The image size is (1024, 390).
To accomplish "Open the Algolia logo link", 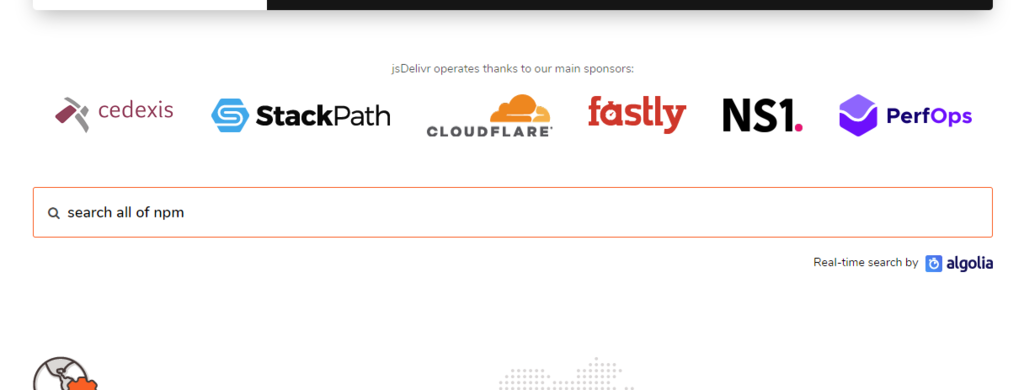I will tap(959, 263).
